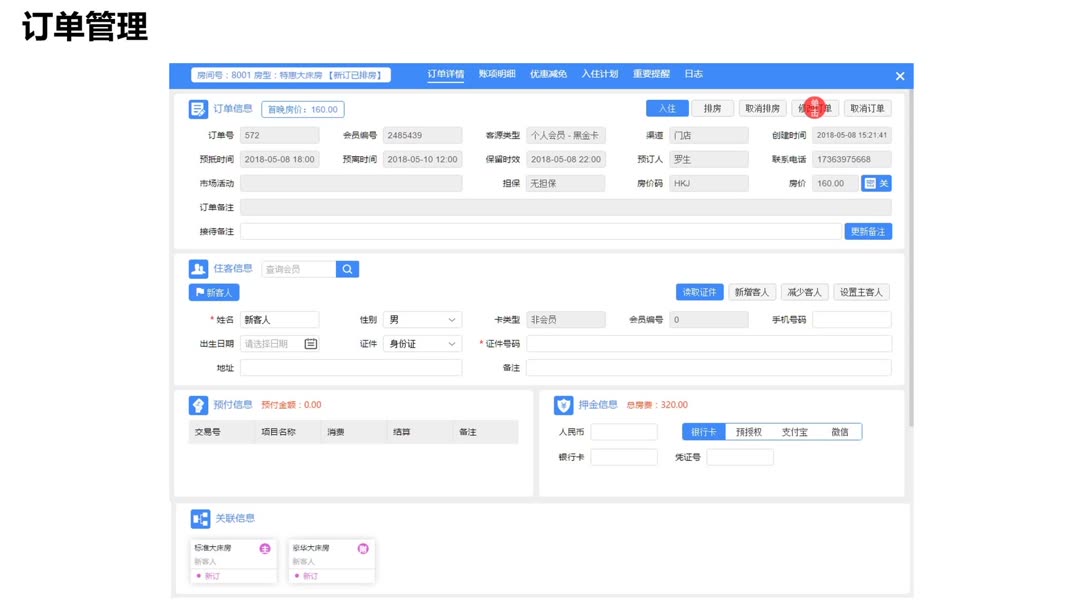Click the 预付信息 panel icon

tap(197, 404)
